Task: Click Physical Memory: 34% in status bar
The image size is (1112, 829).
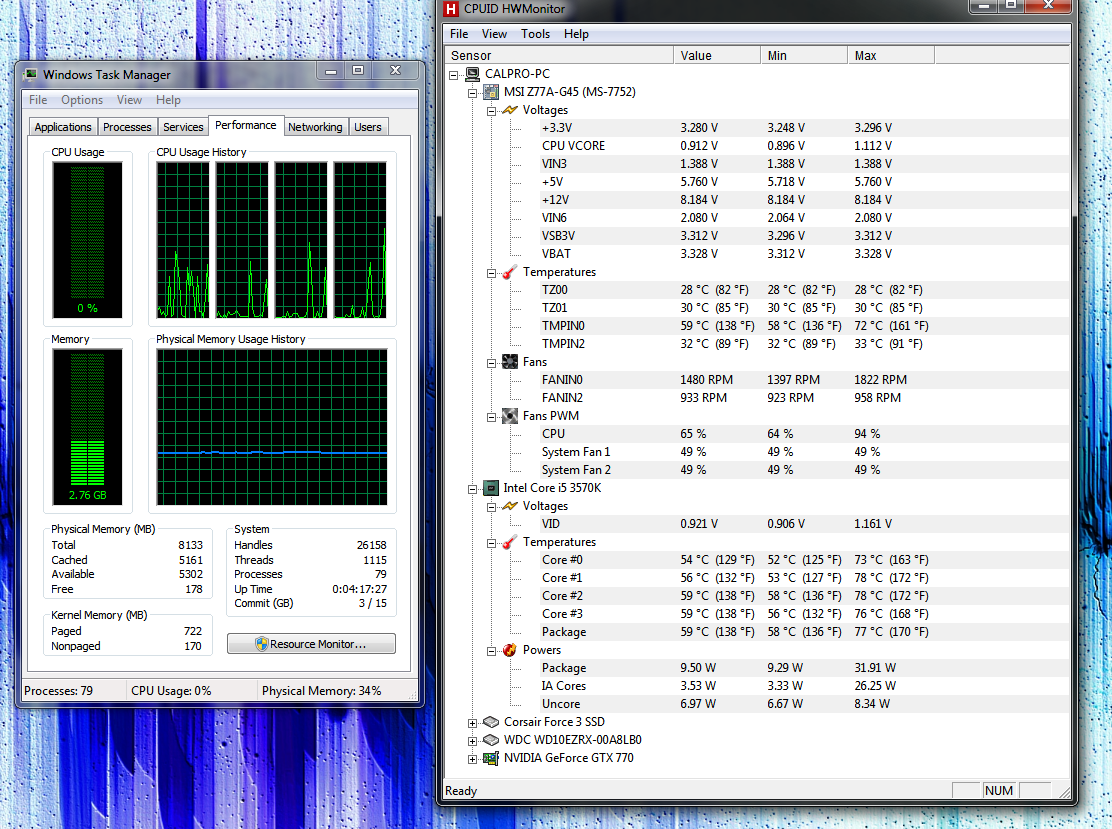Action: pyautogui.click(x=321, y=691)
